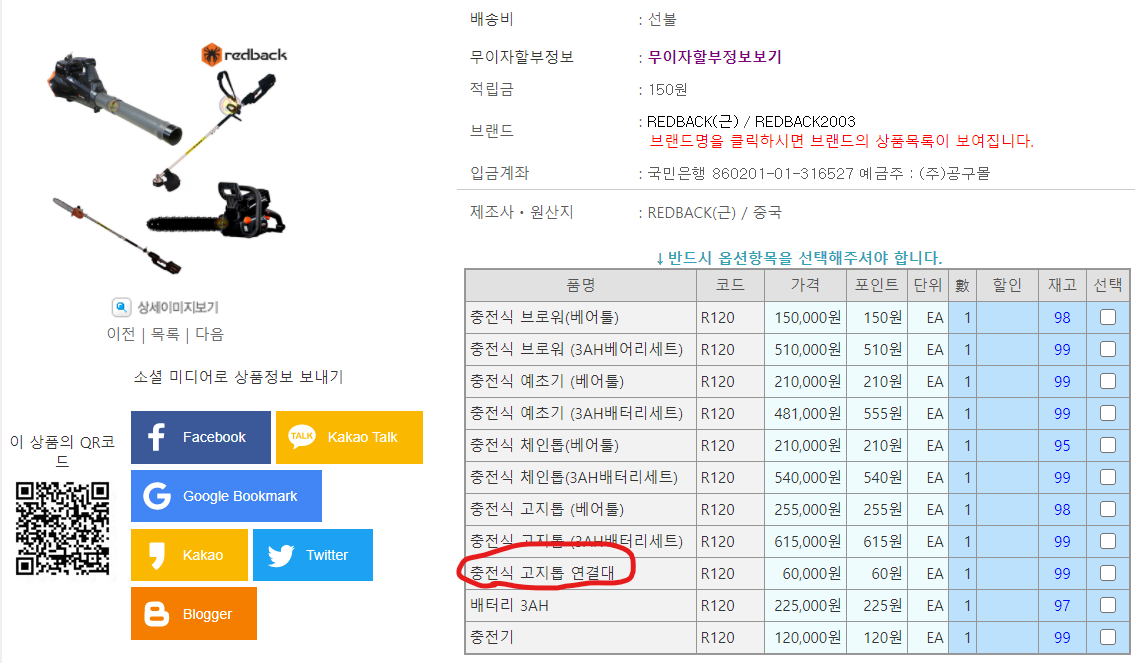Enable the 충전기 row checkbox
Screen dimensions: 1135x663
click(1107, 638)
